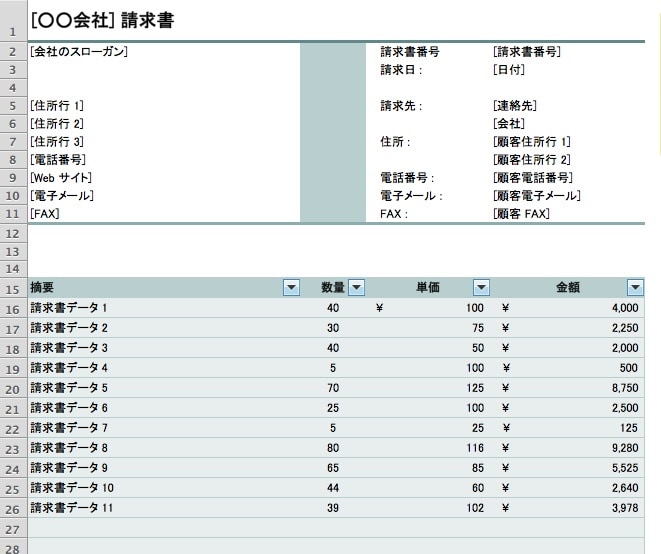This screenshot has height=554, width=661.
Task: Click the quantity 80 cell
Action: [x=333, y=448]
